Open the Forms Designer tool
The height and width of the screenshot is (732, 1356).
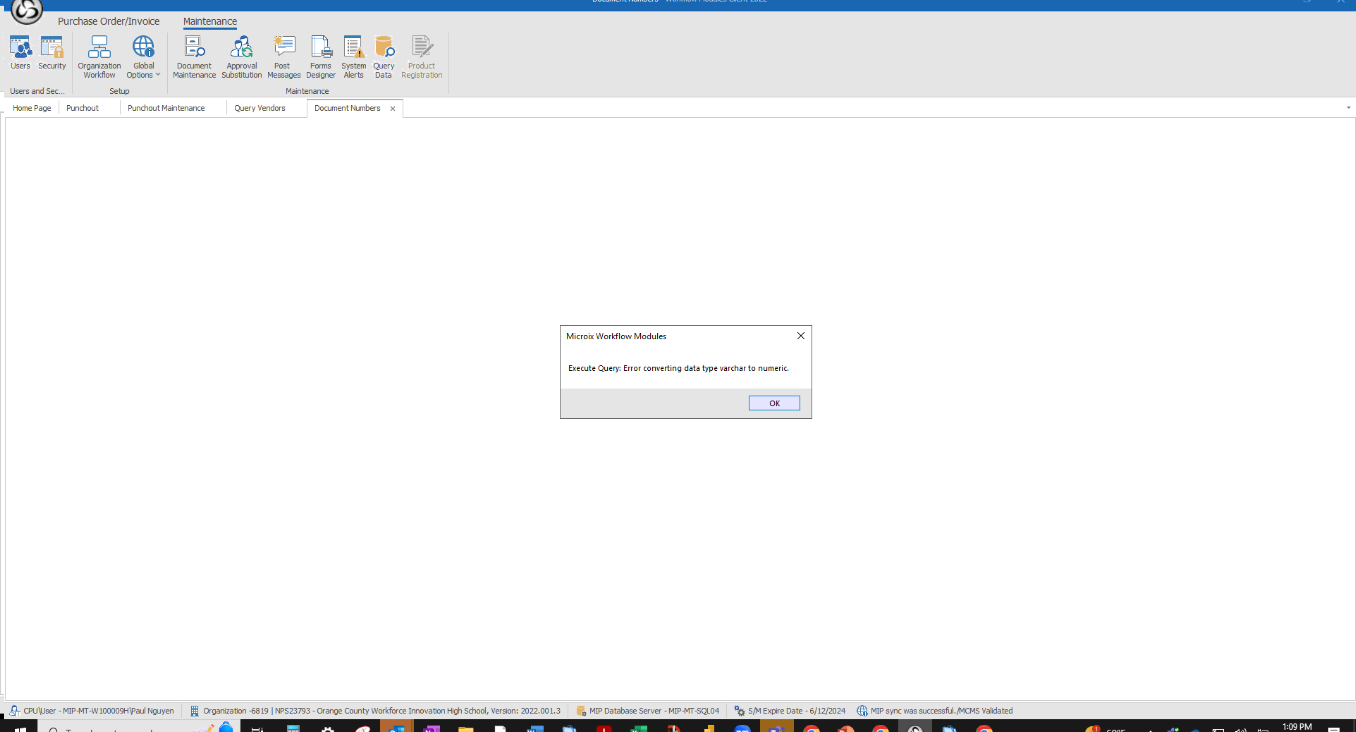(321, 57)
